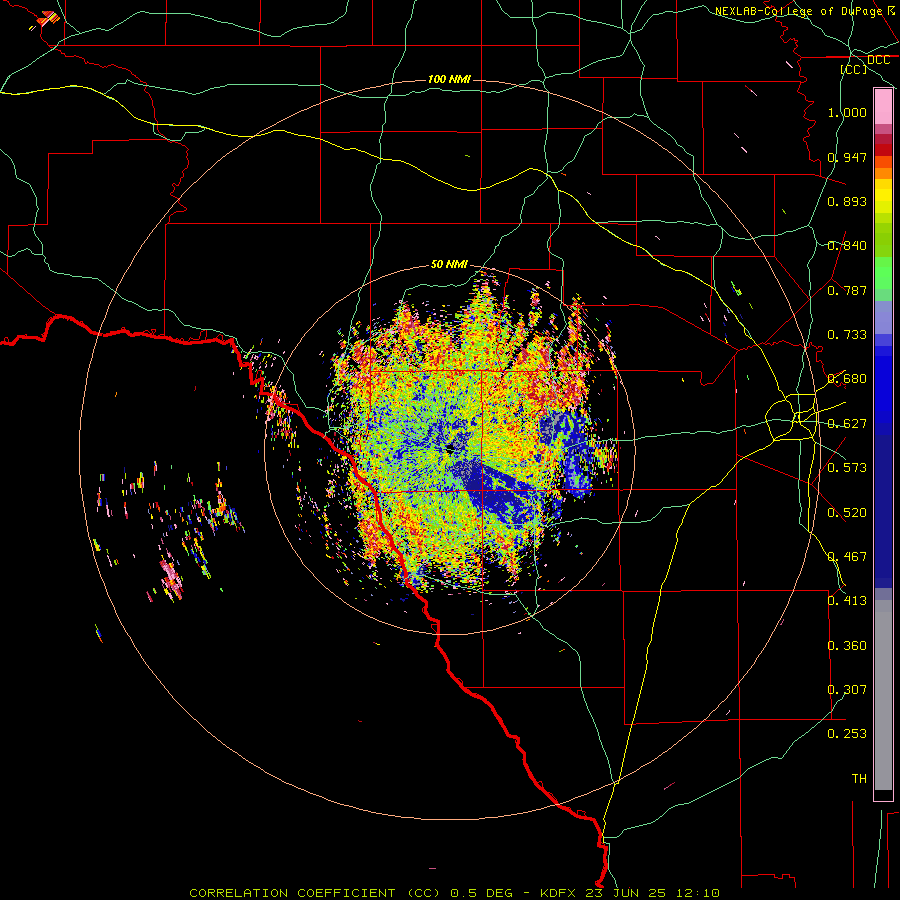The width and height of the screenshot is (900, 900).
Task: Click the 0.467 scale value
Action: coord(847,557)
